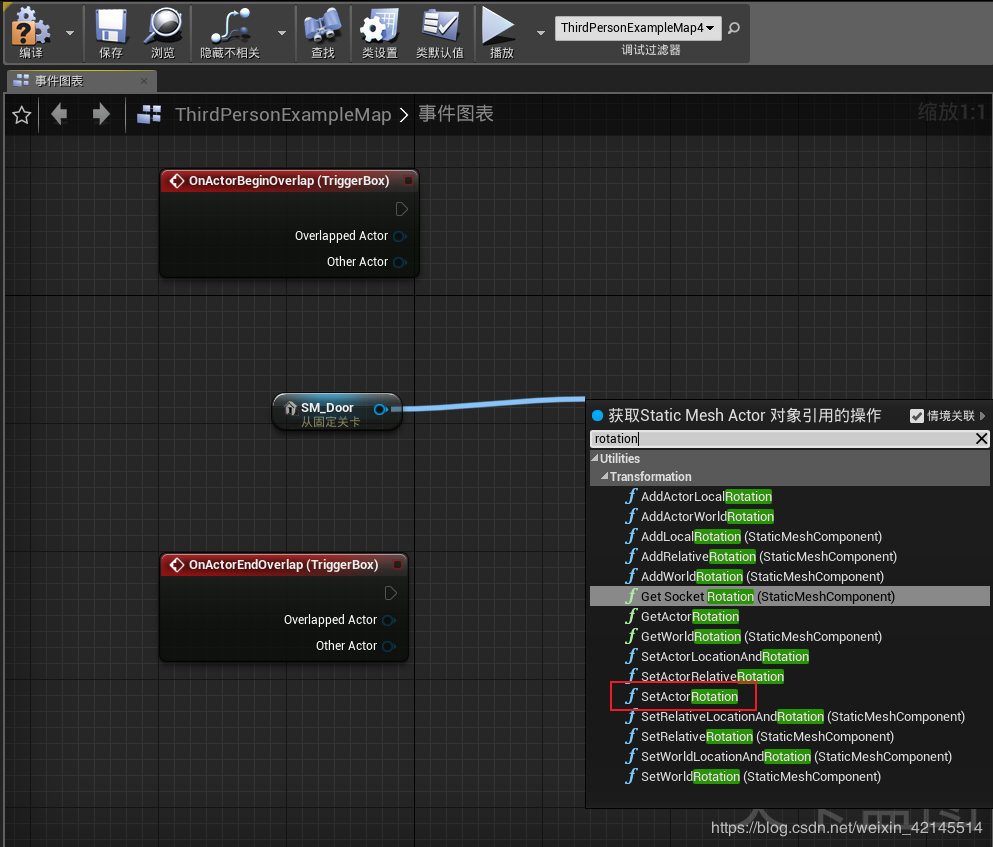Viewport: 993px width, 847px height.
Task: Select SetActorRotation from the list
Action: (x=689, y=697)
